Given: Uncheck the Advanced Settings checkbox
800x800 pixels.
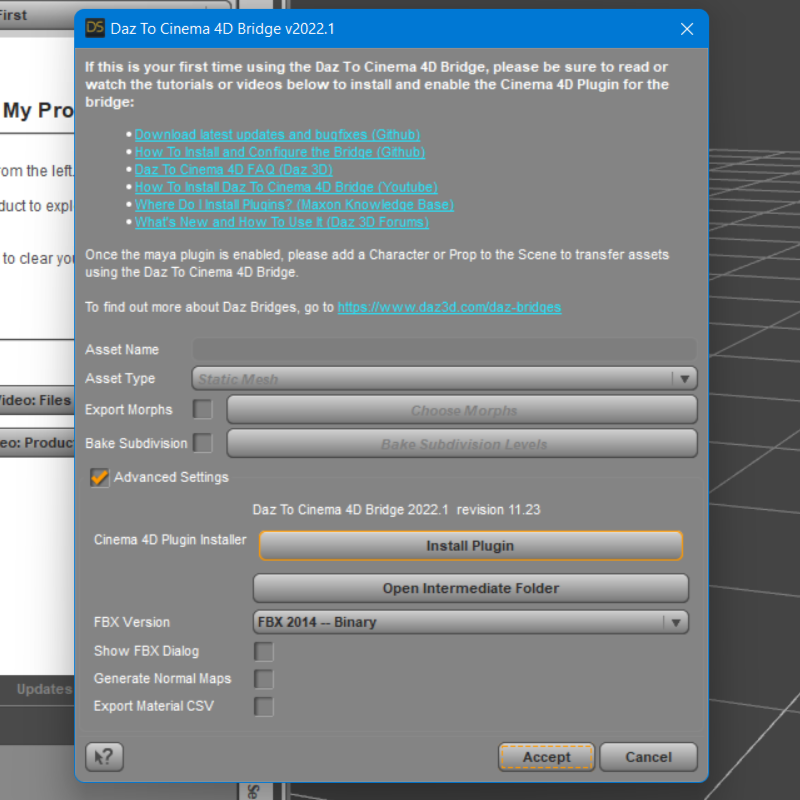Looking at the screenshot, I should tap(99, 478).
